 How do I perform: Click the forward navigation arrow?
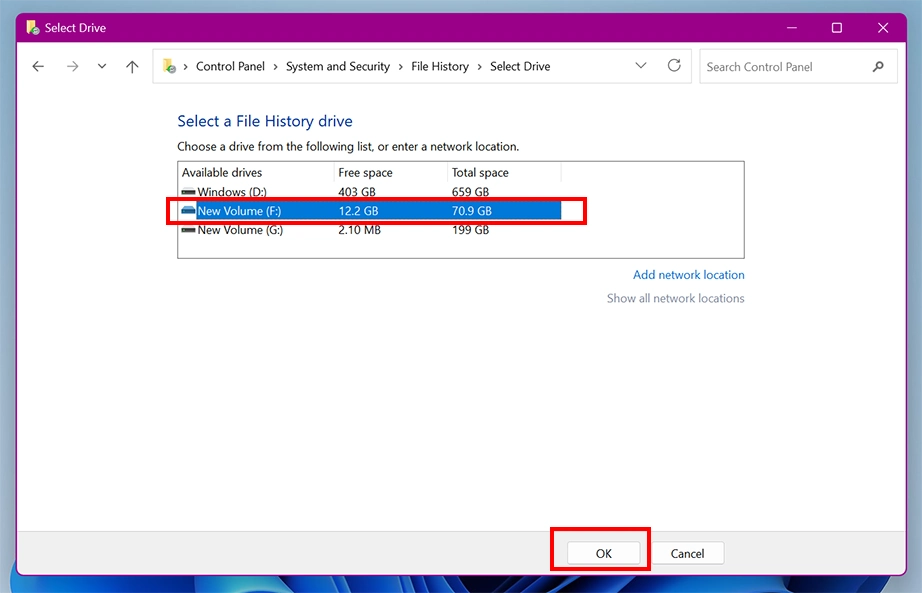tap(72, 66)
